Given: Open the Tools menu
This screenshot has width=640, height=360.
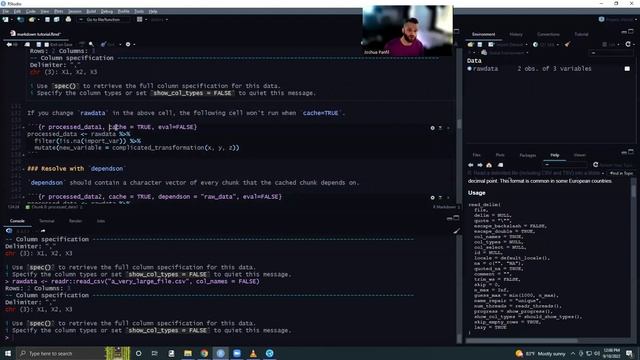Looking at the screenshot, I should click(139, 11).
